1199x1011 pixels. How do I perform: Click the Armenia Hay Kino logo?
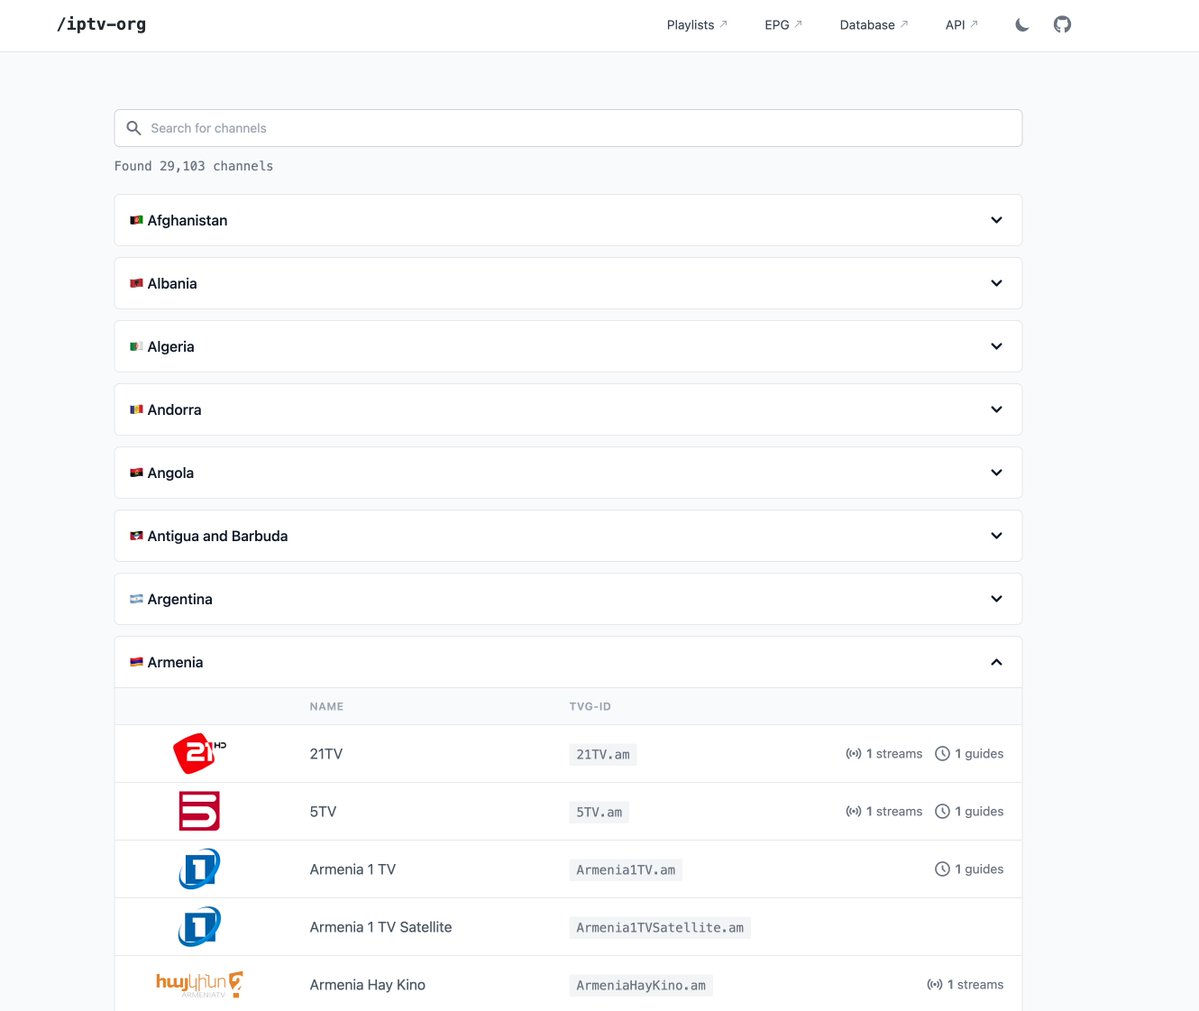[199, 984]
